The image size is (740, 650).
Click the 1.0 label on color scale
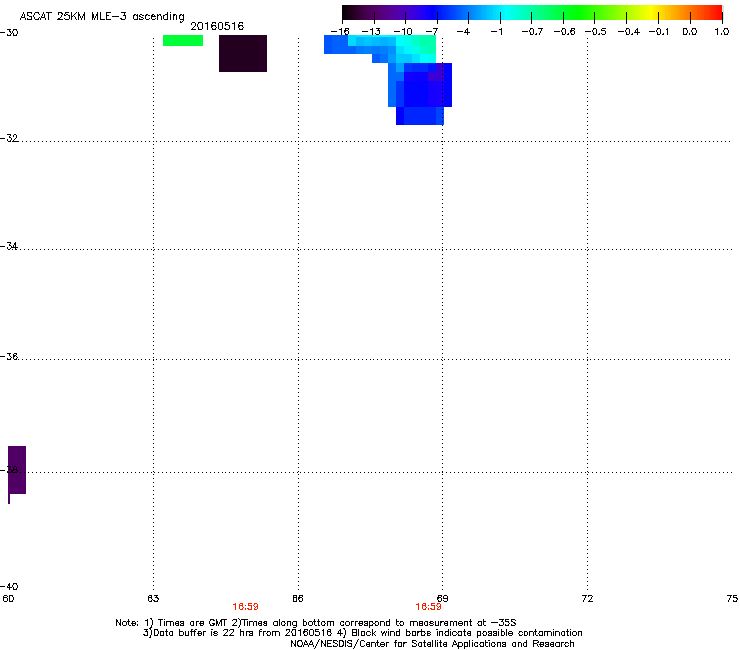click(x=722, y=32)
